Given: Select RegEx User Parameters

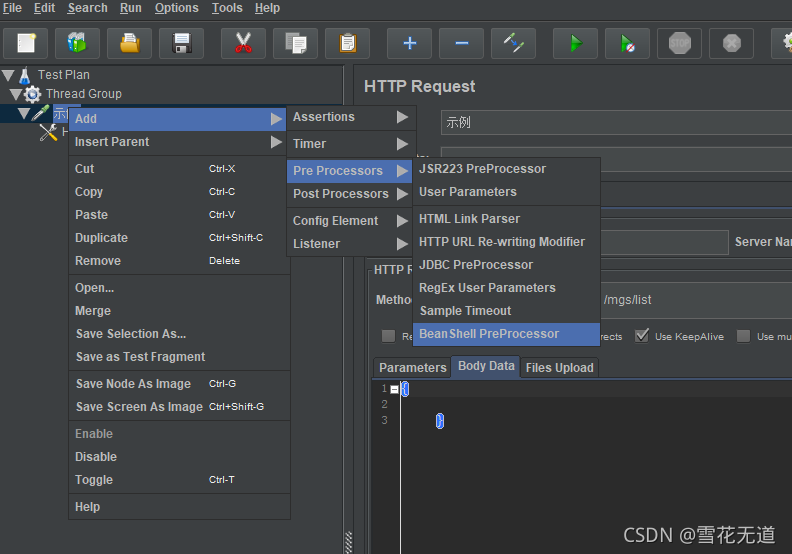Looking at the screenshot, I should [x=506, y=288].
